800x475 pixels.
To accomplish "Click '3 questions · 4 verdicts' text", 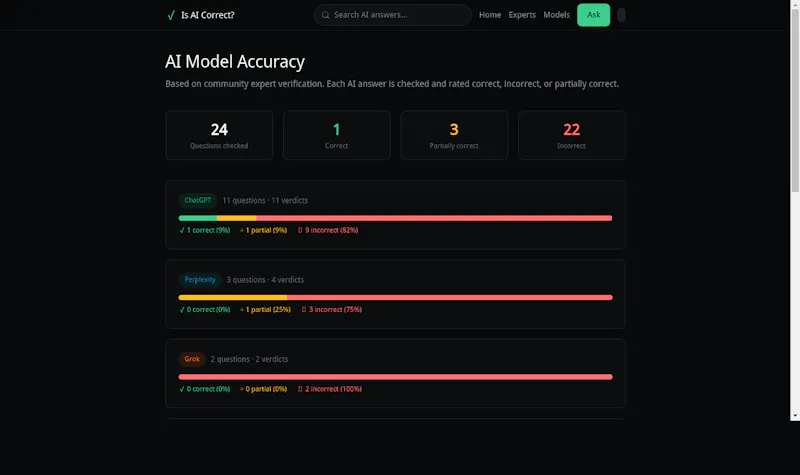I will pyautogui.click(x=265, y=280).
